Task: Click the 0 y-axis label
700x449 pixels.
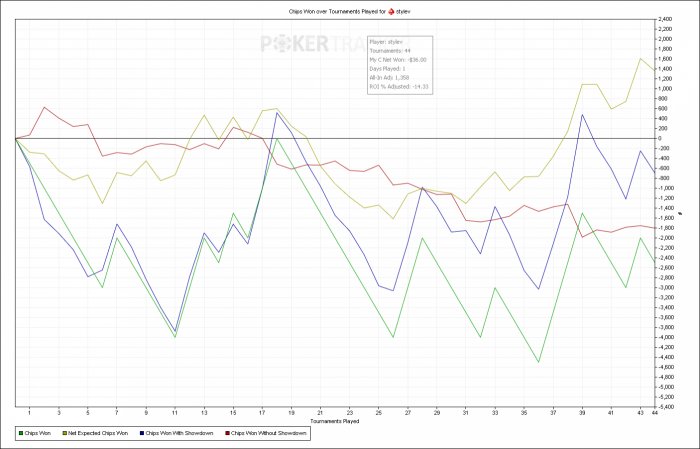Action: pos(660,138)
